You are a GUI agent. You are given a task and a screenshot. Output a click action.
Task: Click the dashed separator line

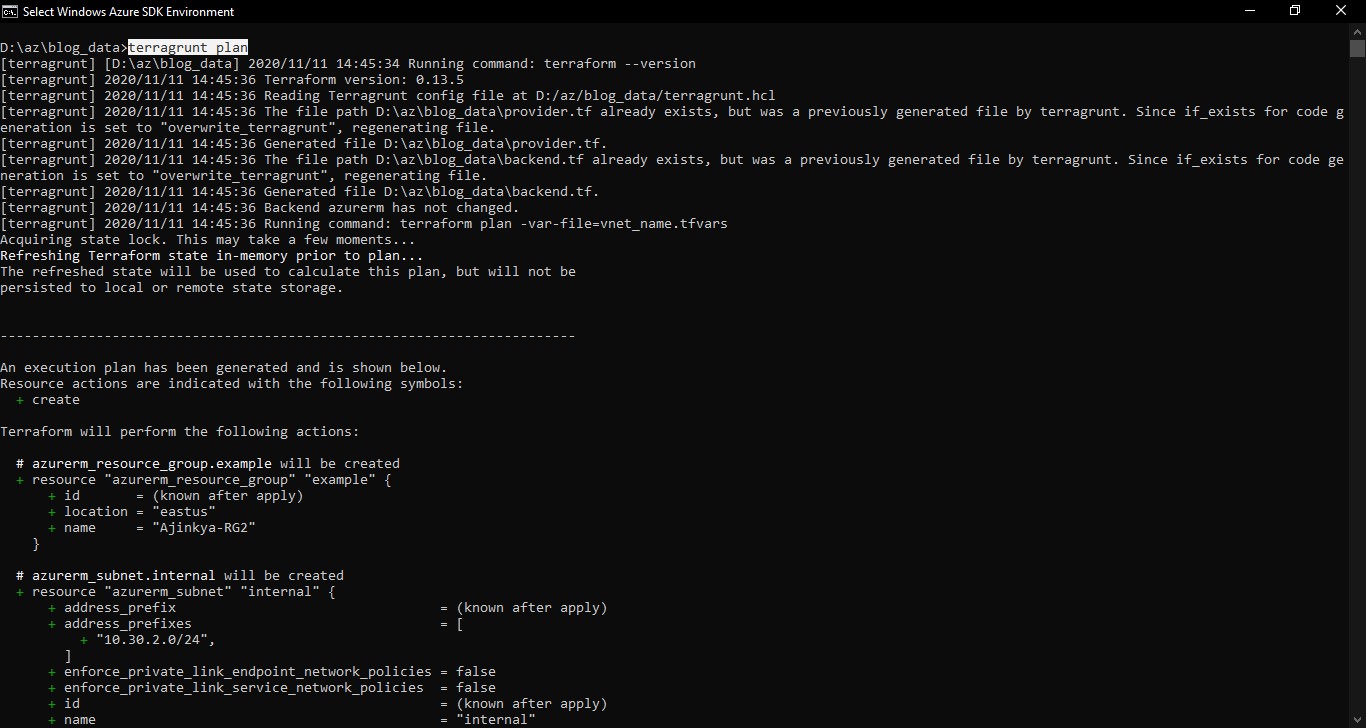(288, 336)
